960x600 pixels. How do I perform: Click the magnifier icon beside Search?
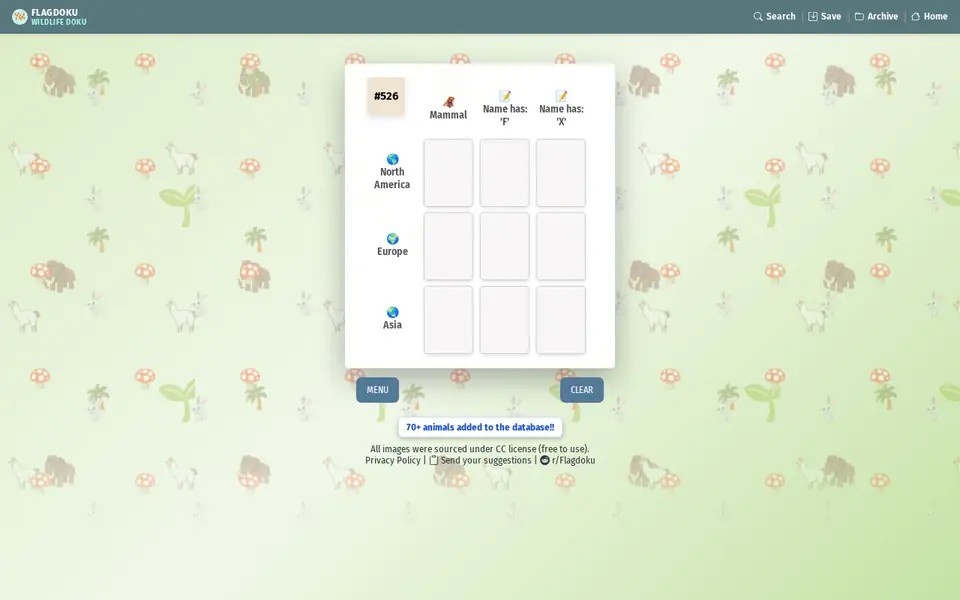click(x=758, y=17)
